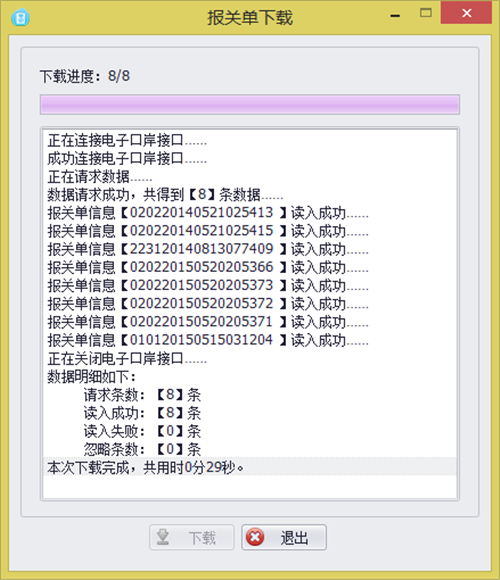Image resolution: width=500 pixels, height=580 pixels.
Task: Select log entry 020220150520205371
Action: 208,322
